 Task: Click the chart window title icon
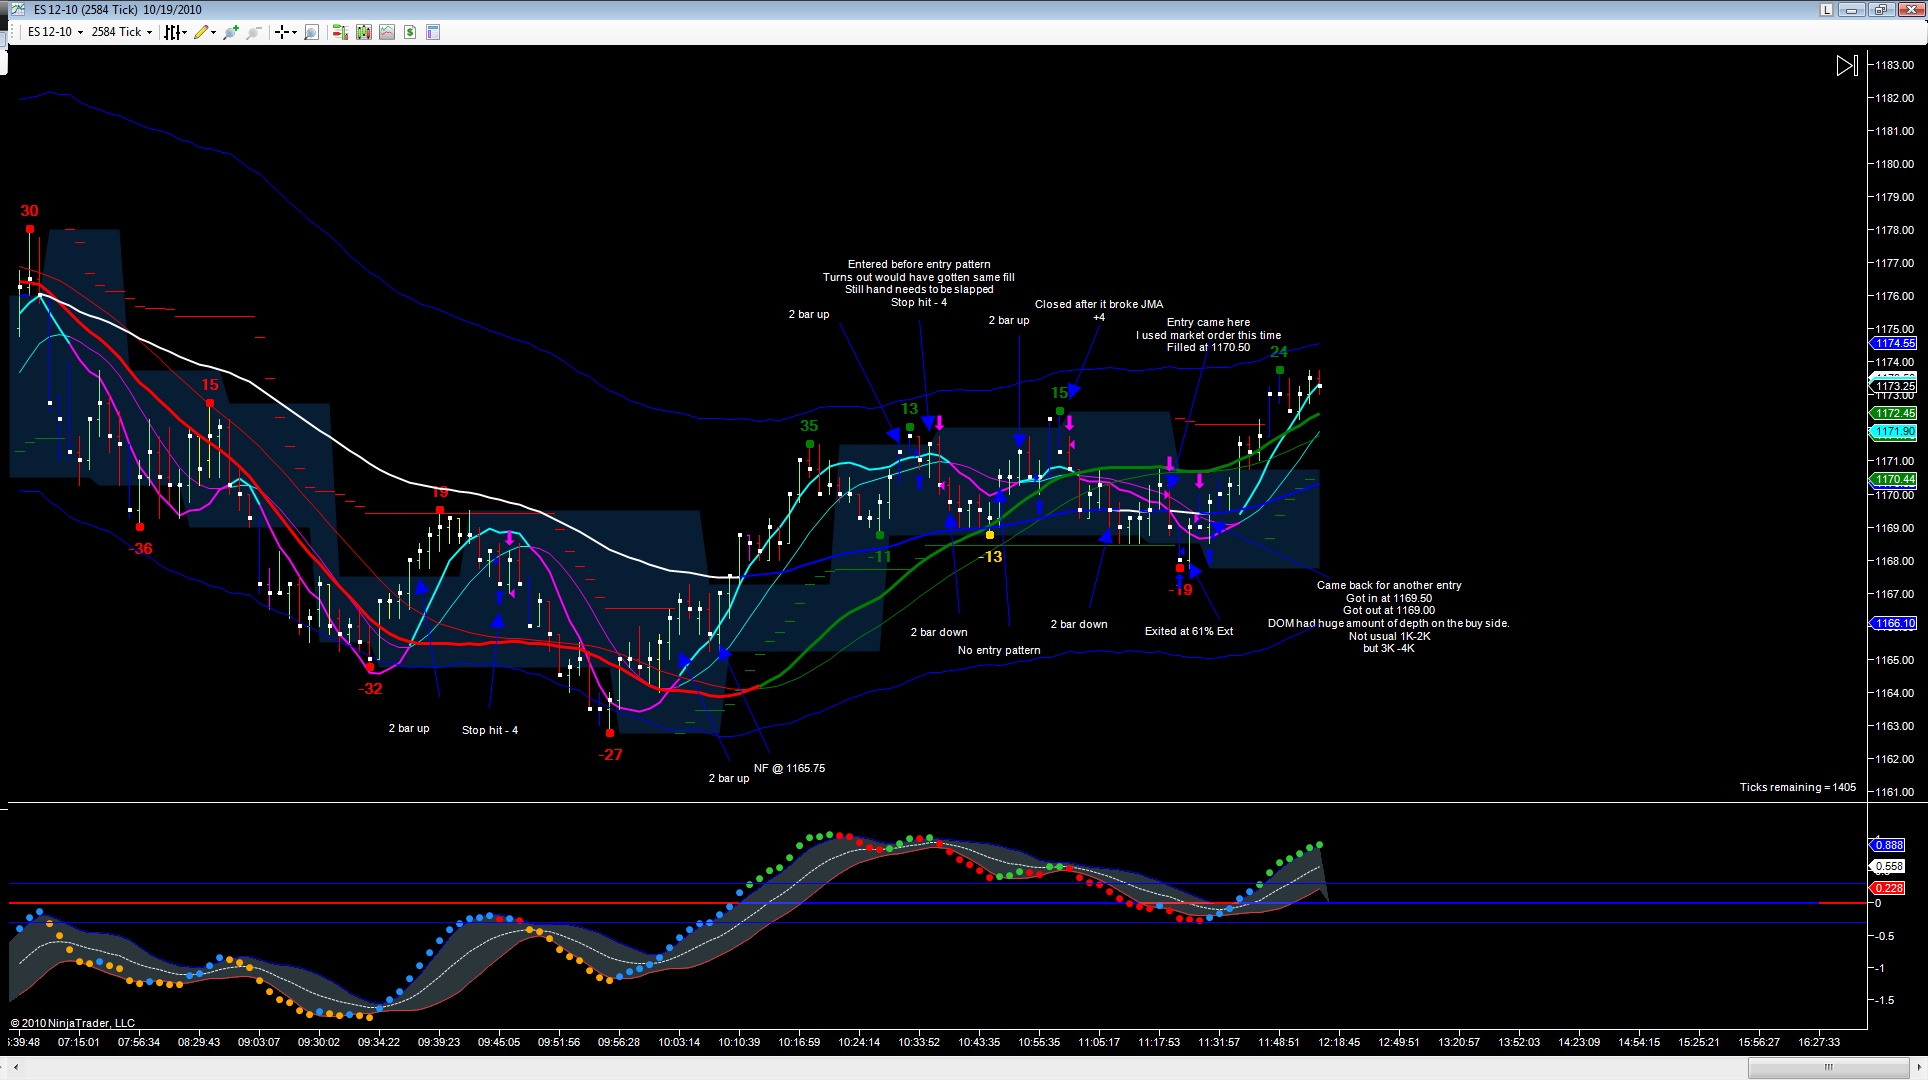click(x=17, y=10)
